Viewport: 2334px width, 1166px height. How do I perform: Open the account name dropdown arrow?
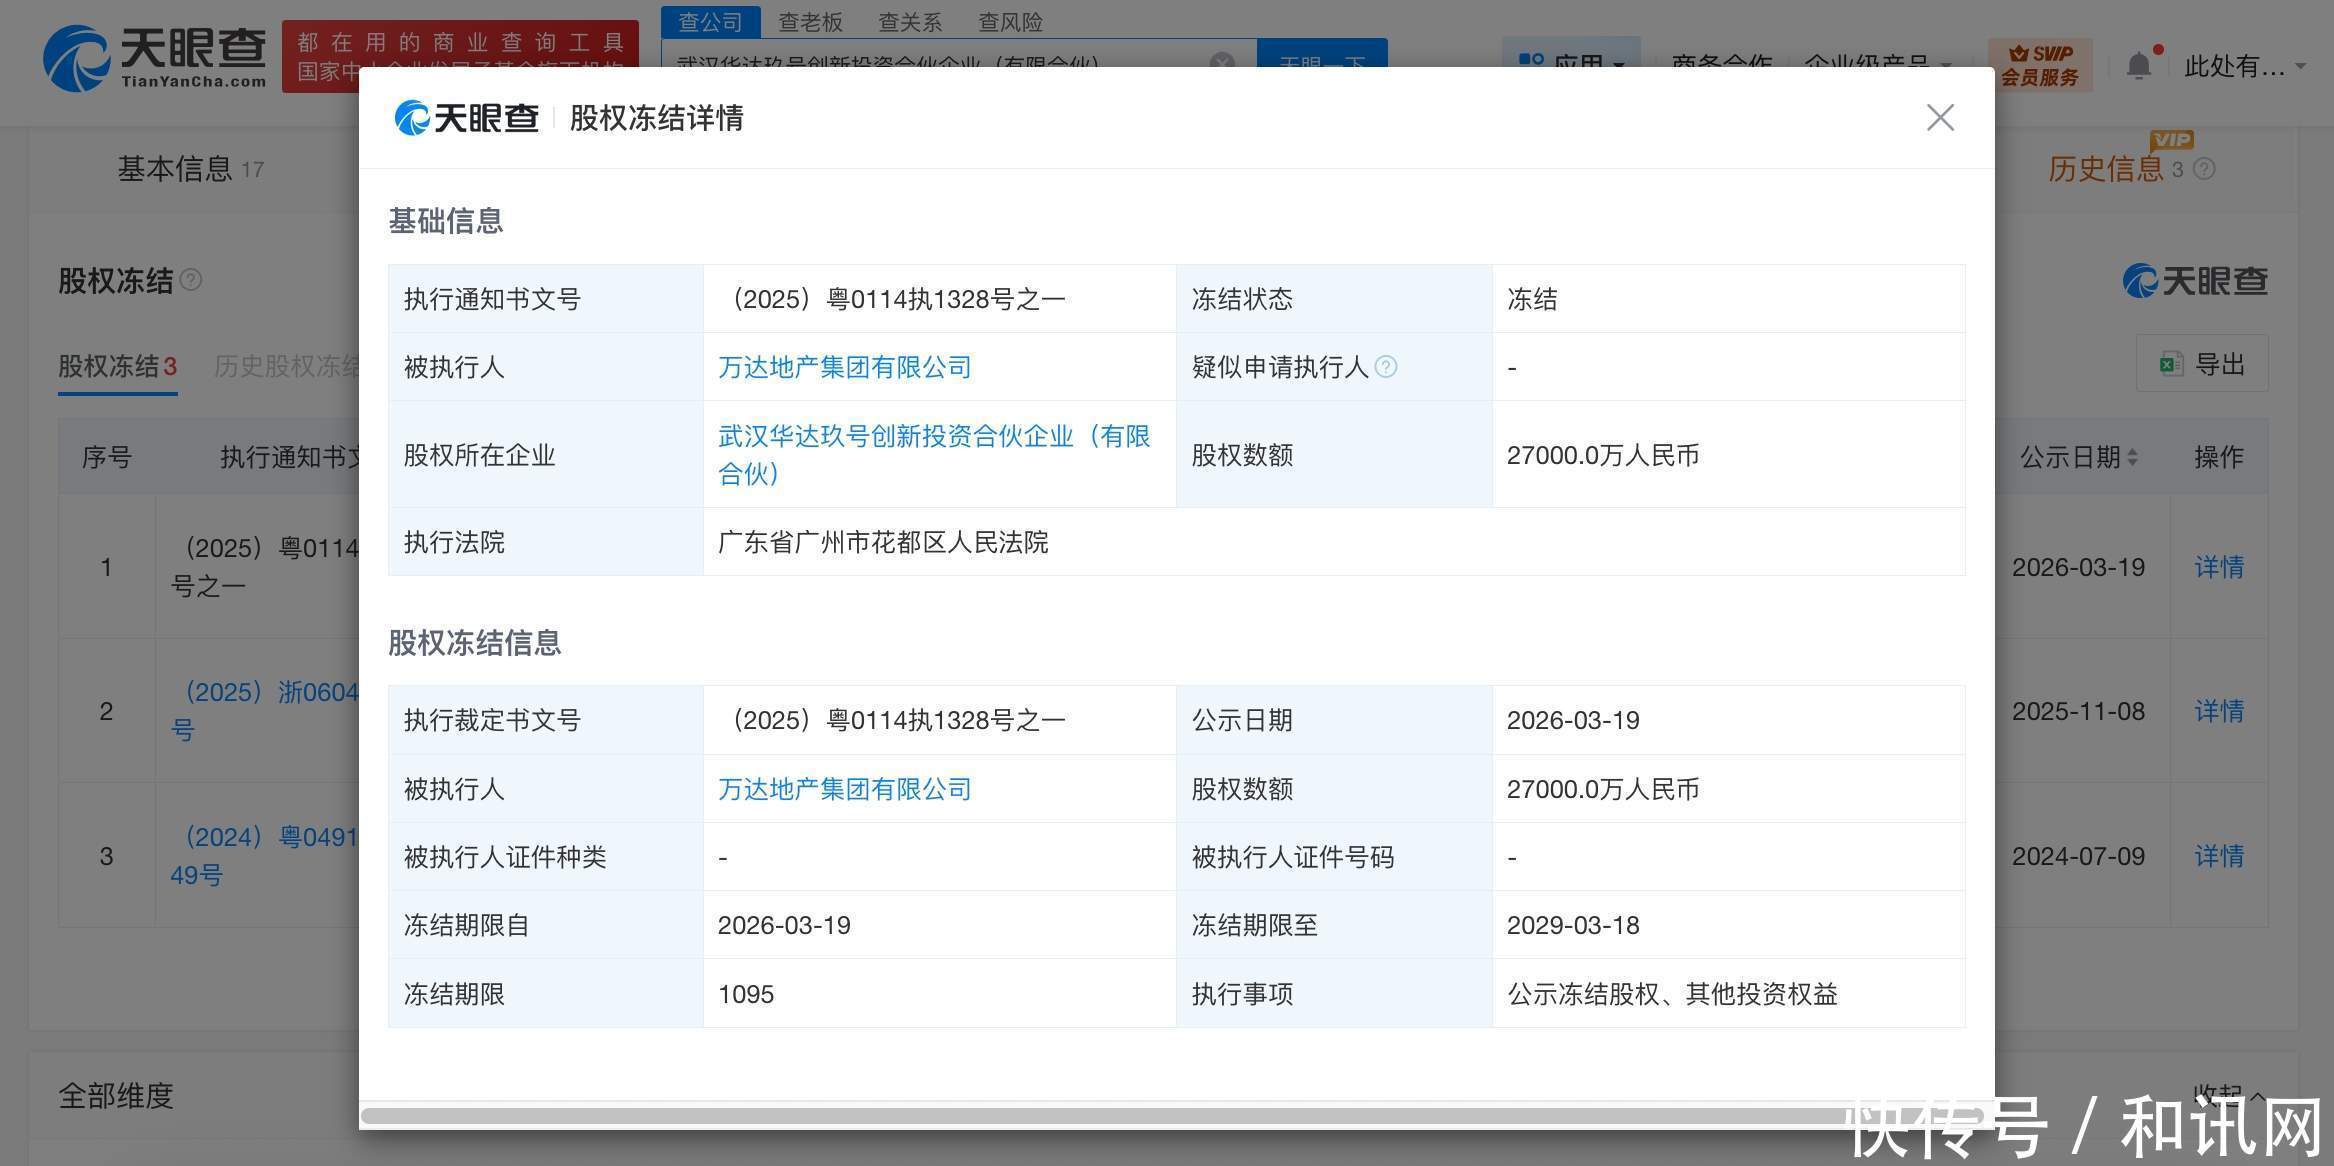click(2301, 66)
